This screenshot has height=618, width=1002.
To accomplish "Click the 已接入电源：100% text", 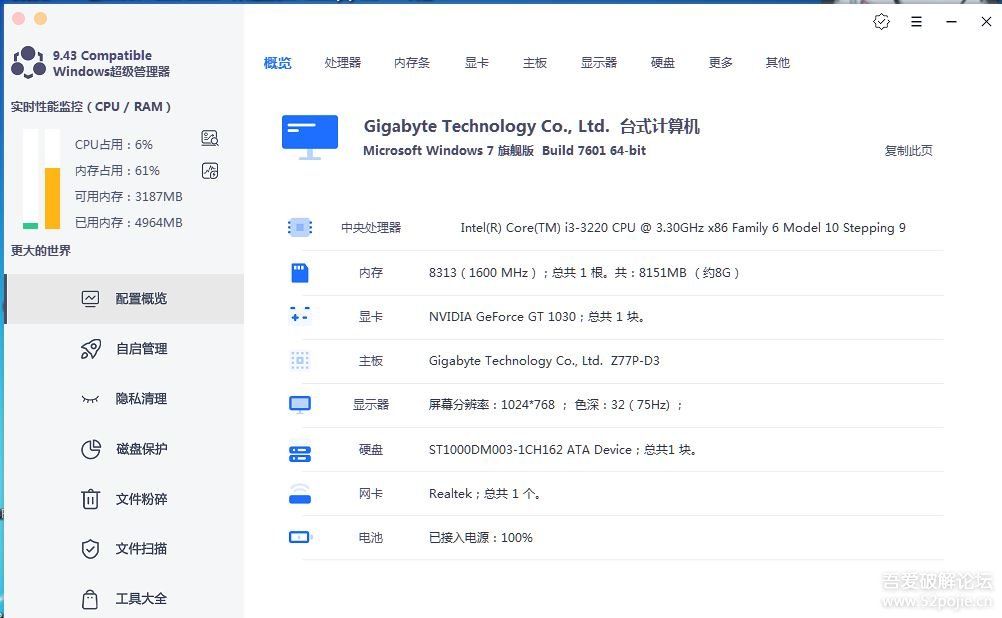I will (x=481, y=538).
